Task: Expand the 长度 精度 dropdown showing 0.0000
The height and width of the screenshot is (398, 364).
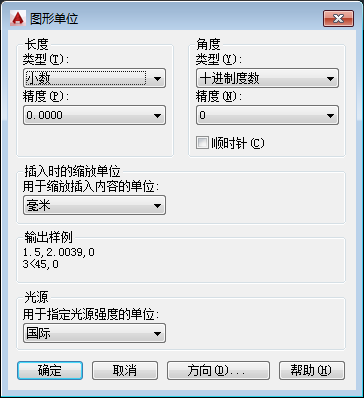Action: tap(94, 115)
